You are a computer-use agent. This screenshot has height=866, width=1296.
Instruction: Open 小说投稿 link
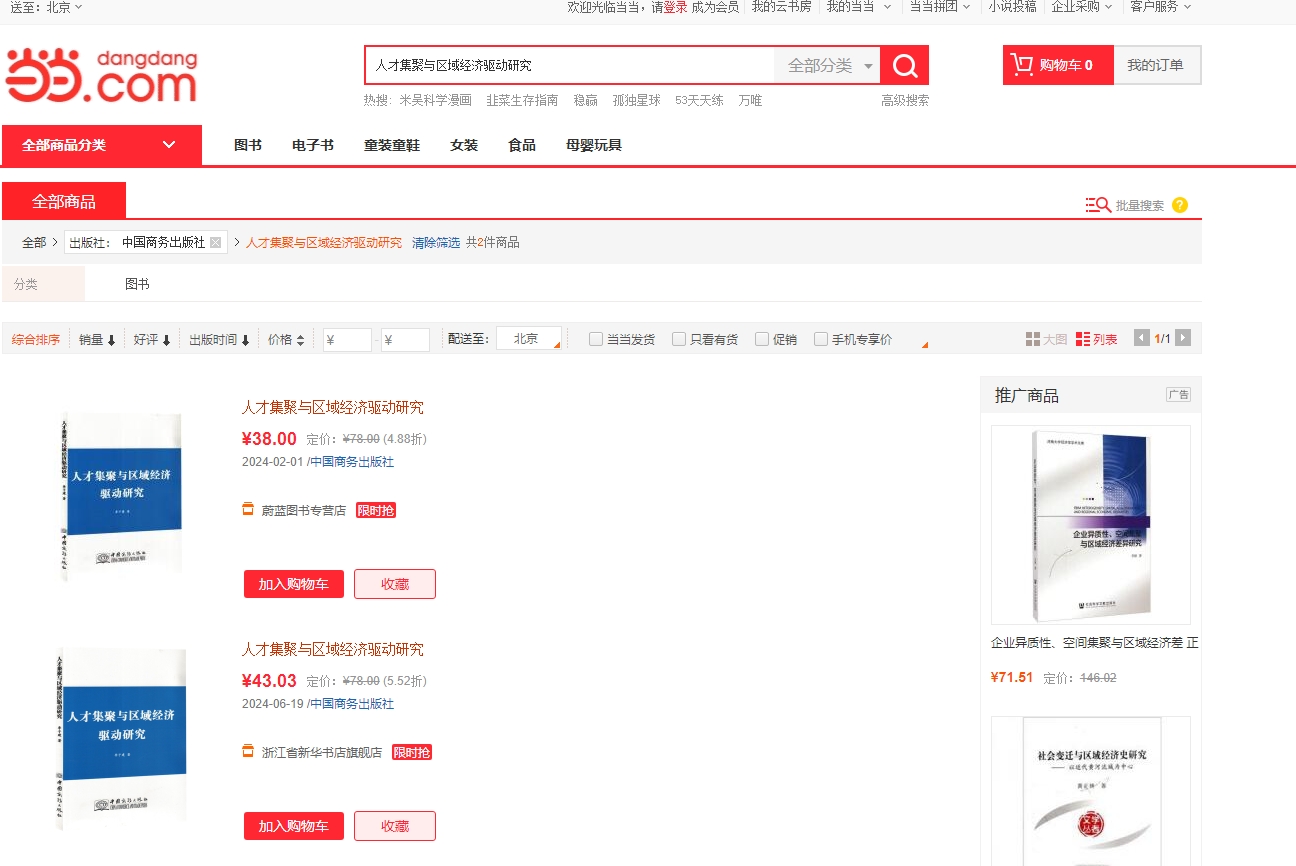click(1012, 7)
